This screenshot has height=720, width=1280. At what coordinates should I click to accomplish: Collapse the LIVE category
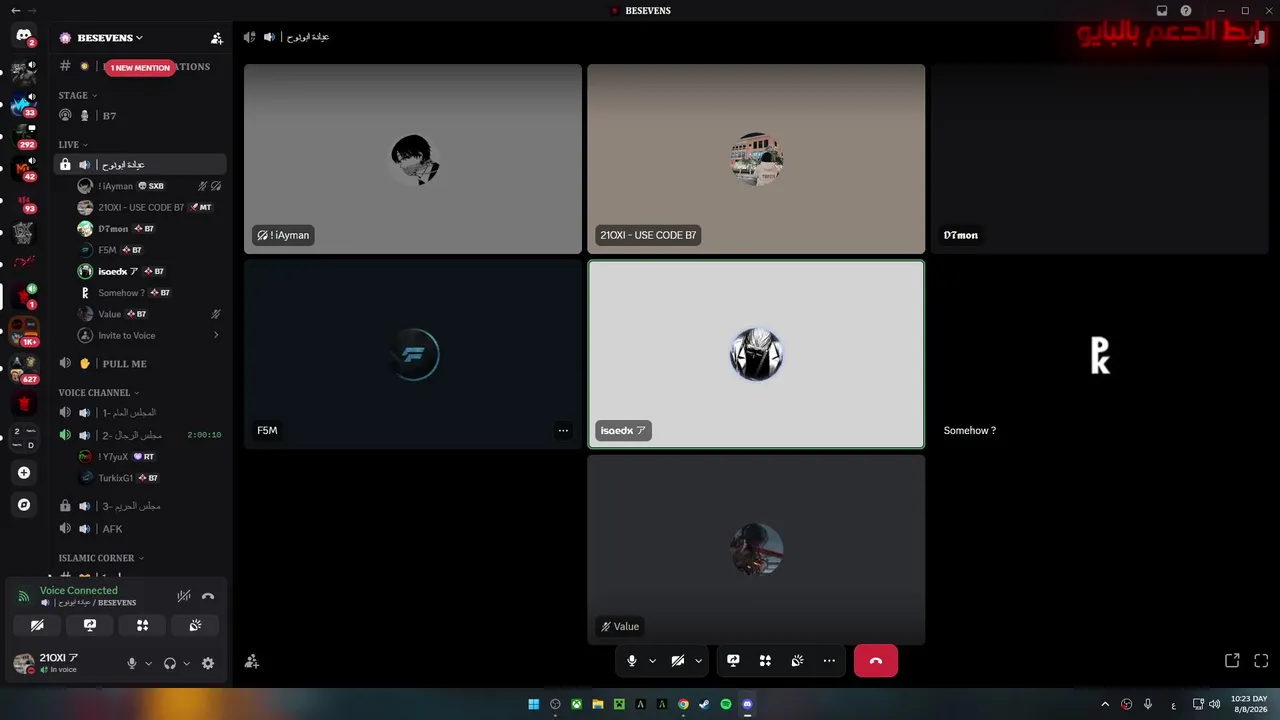pos(72,145)
